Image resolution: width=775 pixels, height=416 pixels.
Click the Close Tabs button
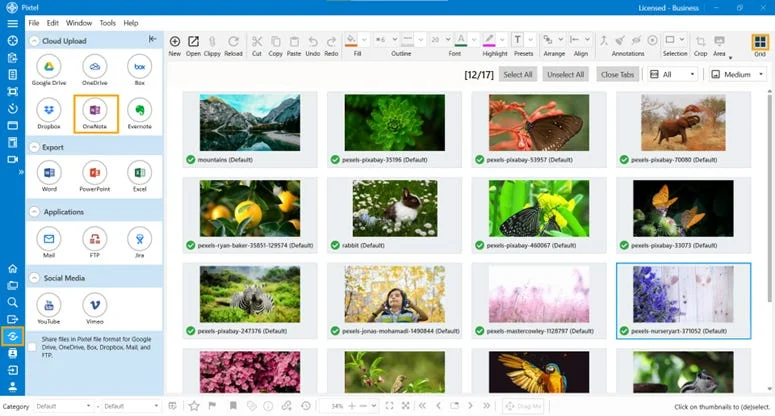617,75
